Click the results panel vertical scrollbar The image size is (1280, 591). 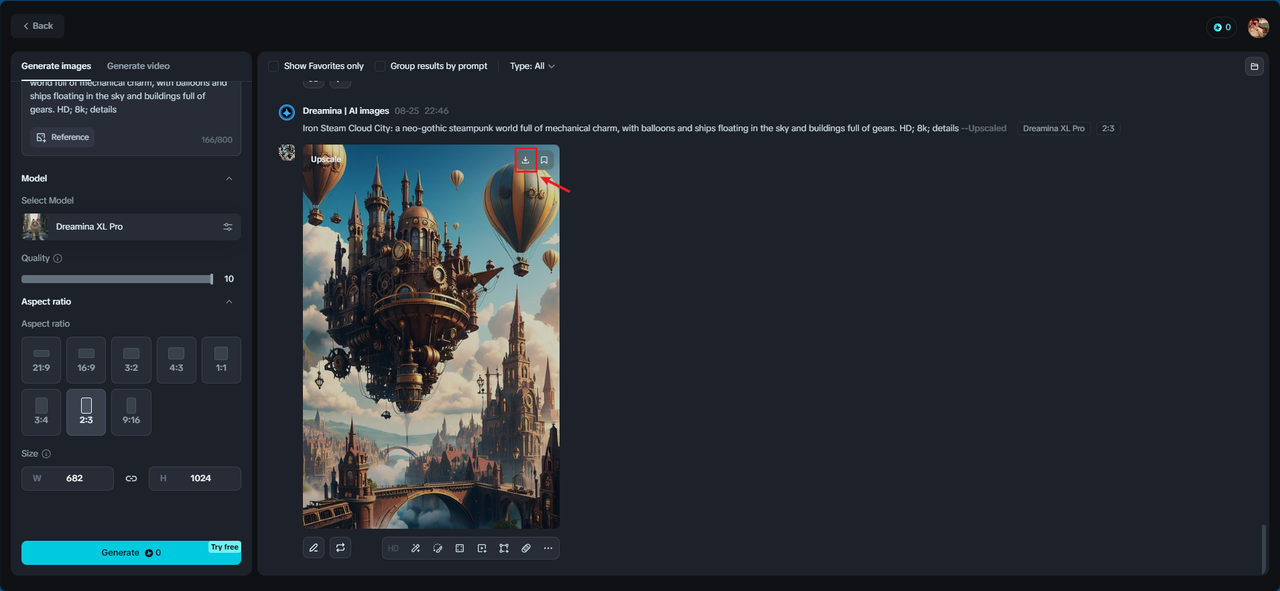pyautogui.click(x=1263, y=547)
